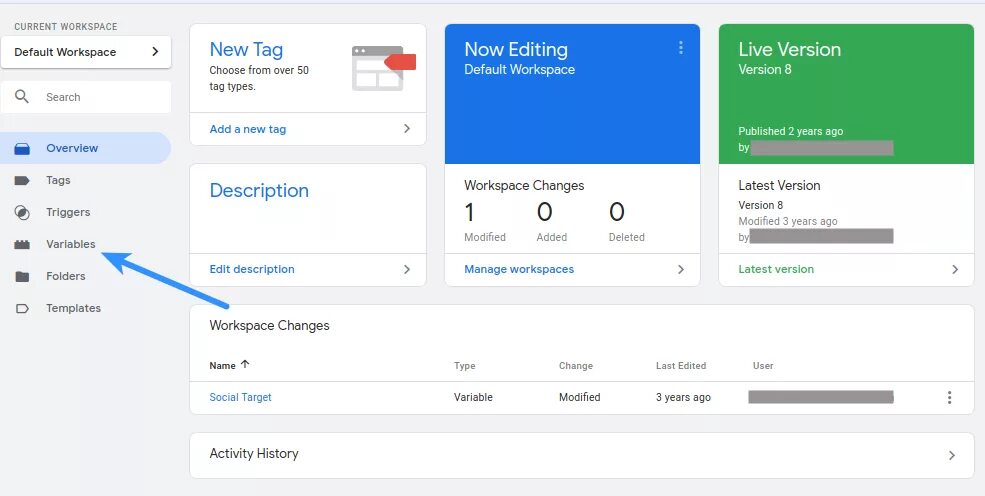Click the Triggers circular icon
985x496 pixels.
[x=22, y=212]
